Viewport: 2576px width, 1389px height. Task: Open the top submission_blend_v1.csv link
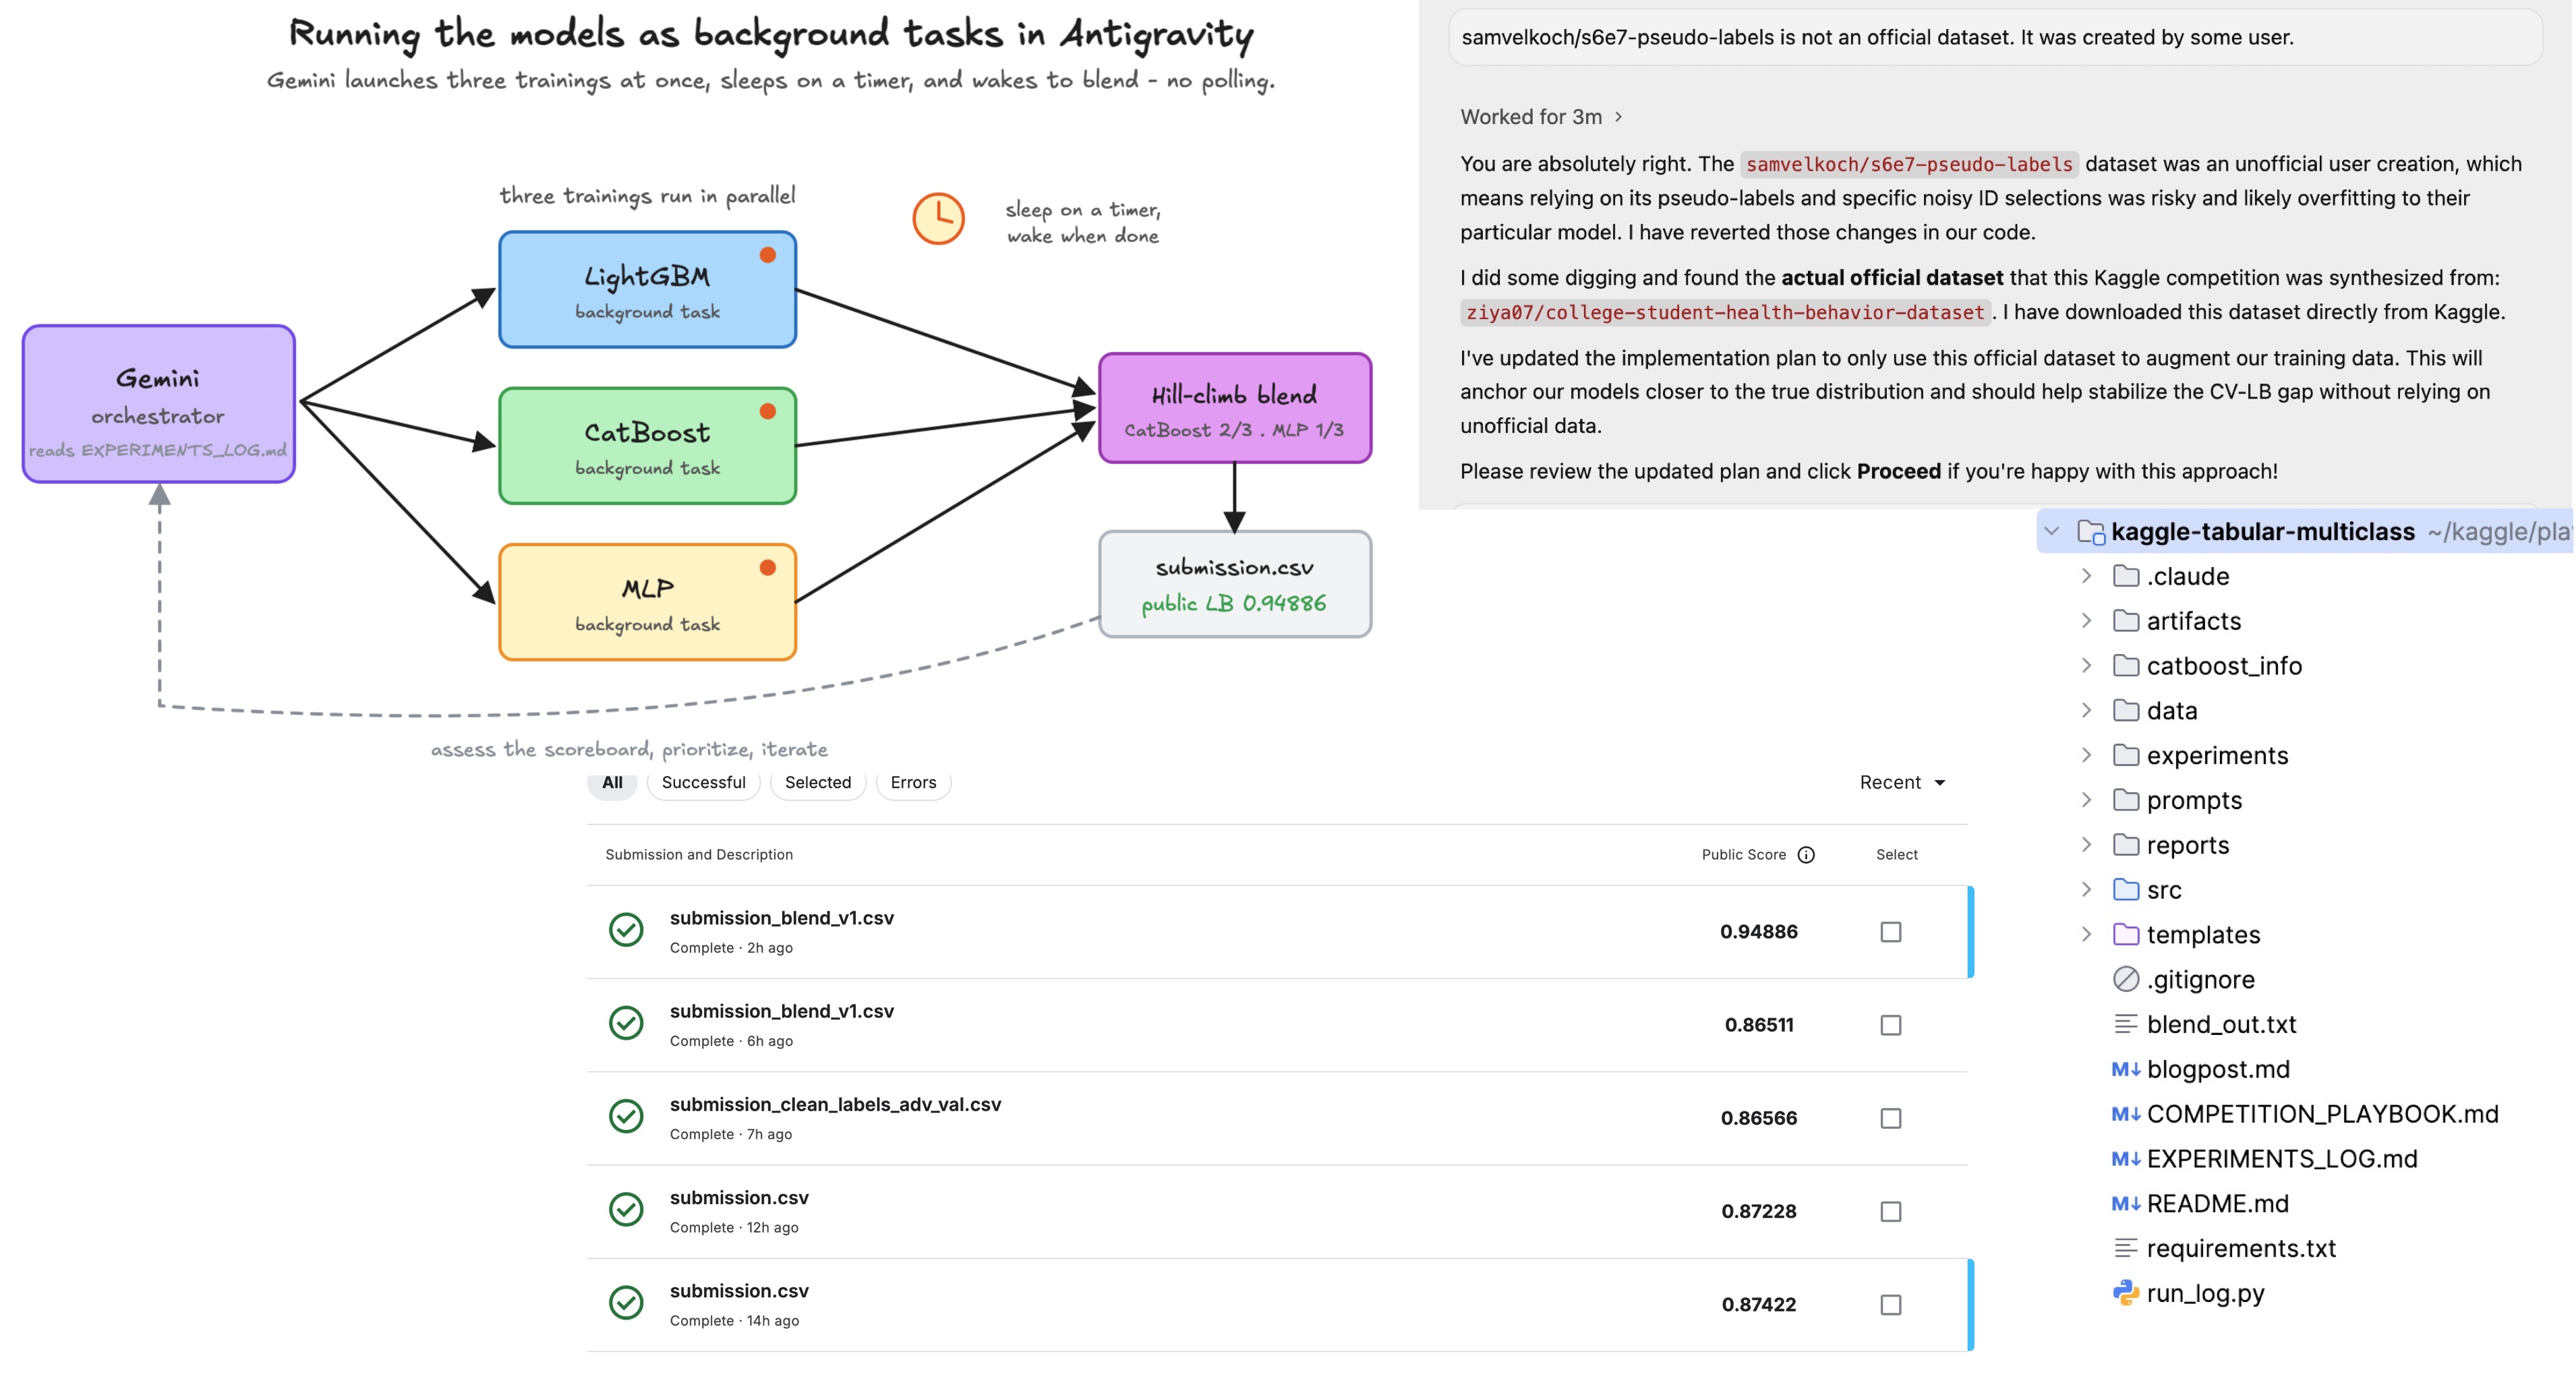point(782,918)
